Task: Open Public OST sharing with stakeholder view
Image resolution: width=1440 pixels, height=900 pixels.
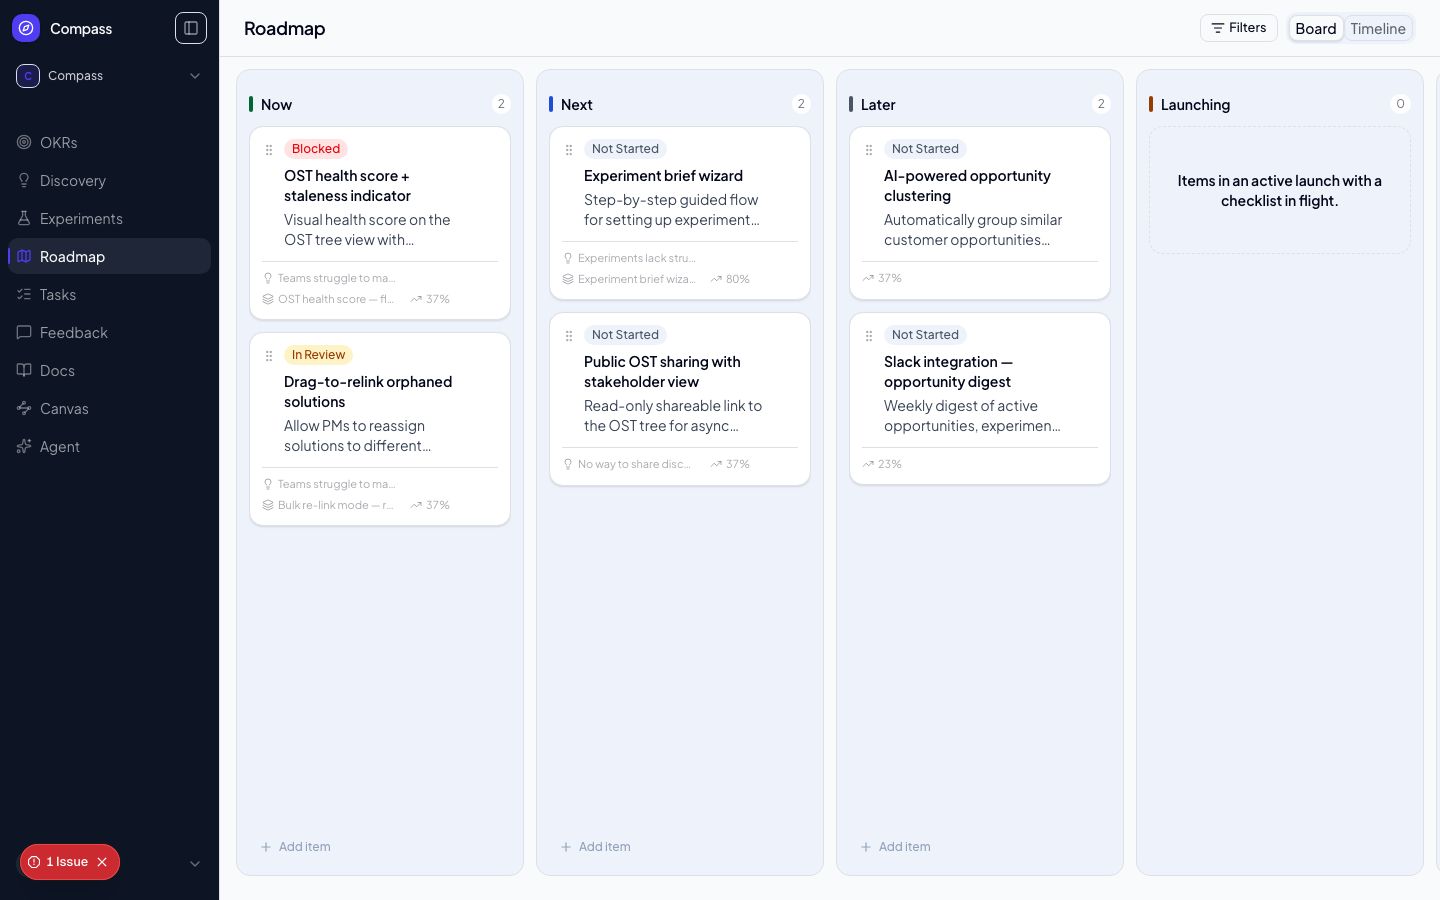Action: (662, 372)
